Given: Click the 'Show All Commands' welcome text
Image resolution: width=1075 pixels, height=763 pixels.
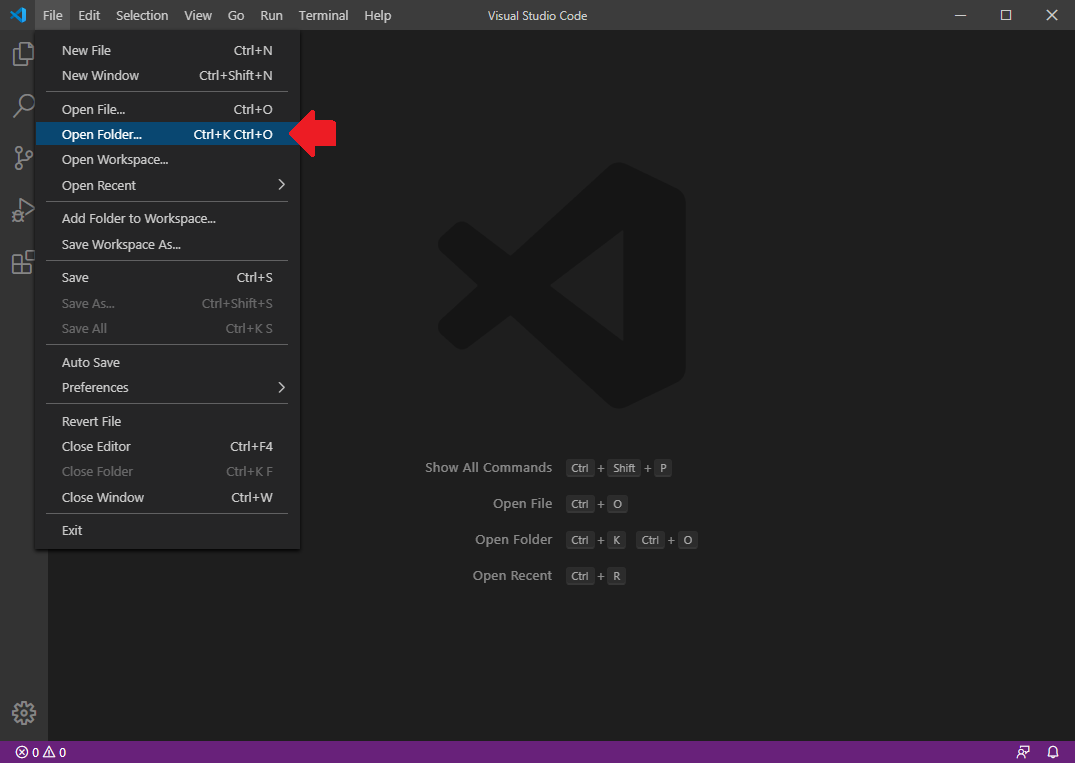Looking at the screenshot, I should tap(488, 468).
